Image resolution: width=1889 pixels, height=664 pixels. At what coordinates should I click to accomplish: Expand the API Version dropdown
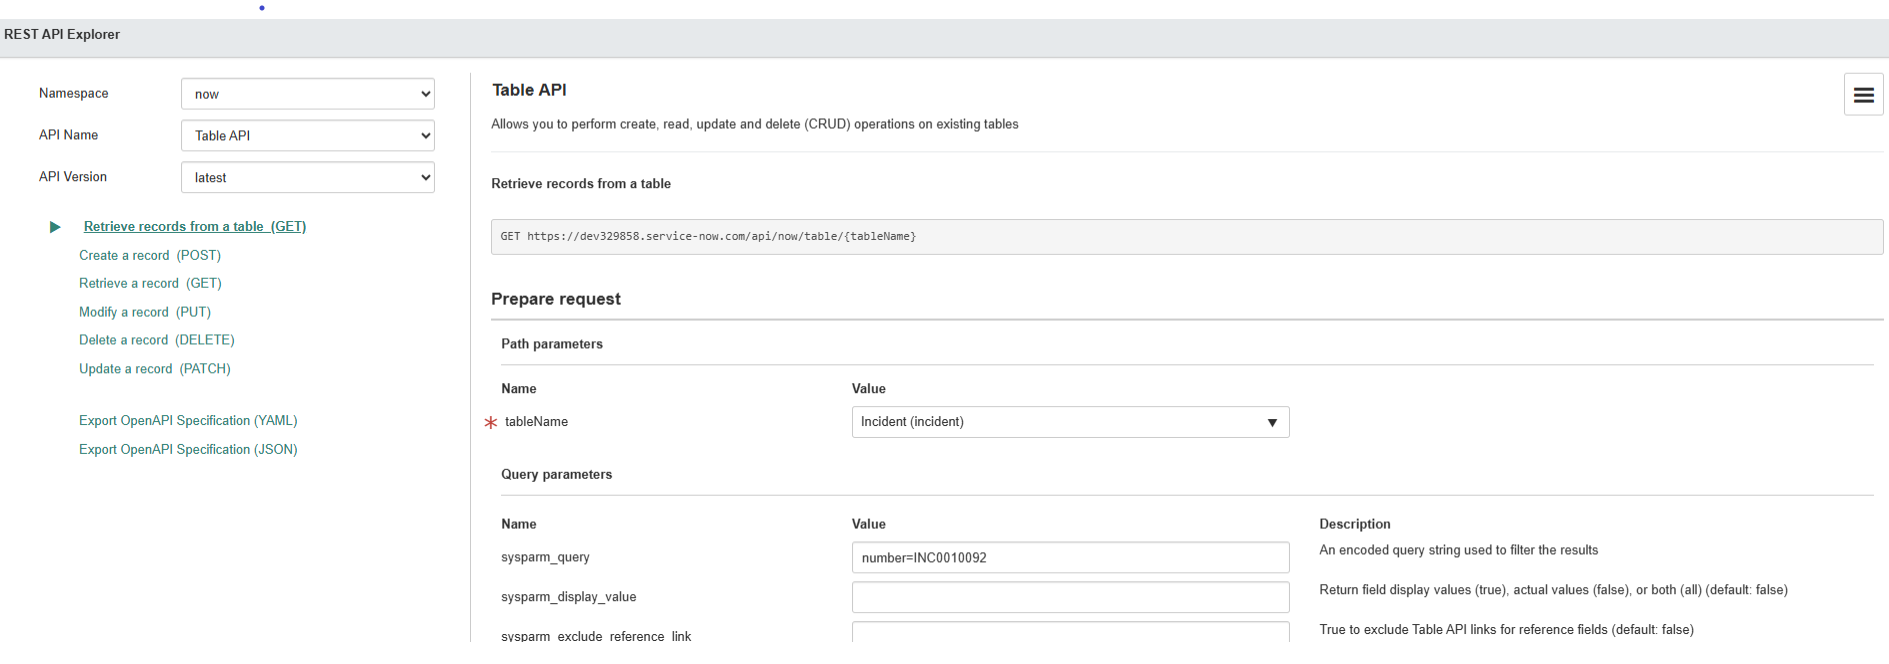pos(307,178)
